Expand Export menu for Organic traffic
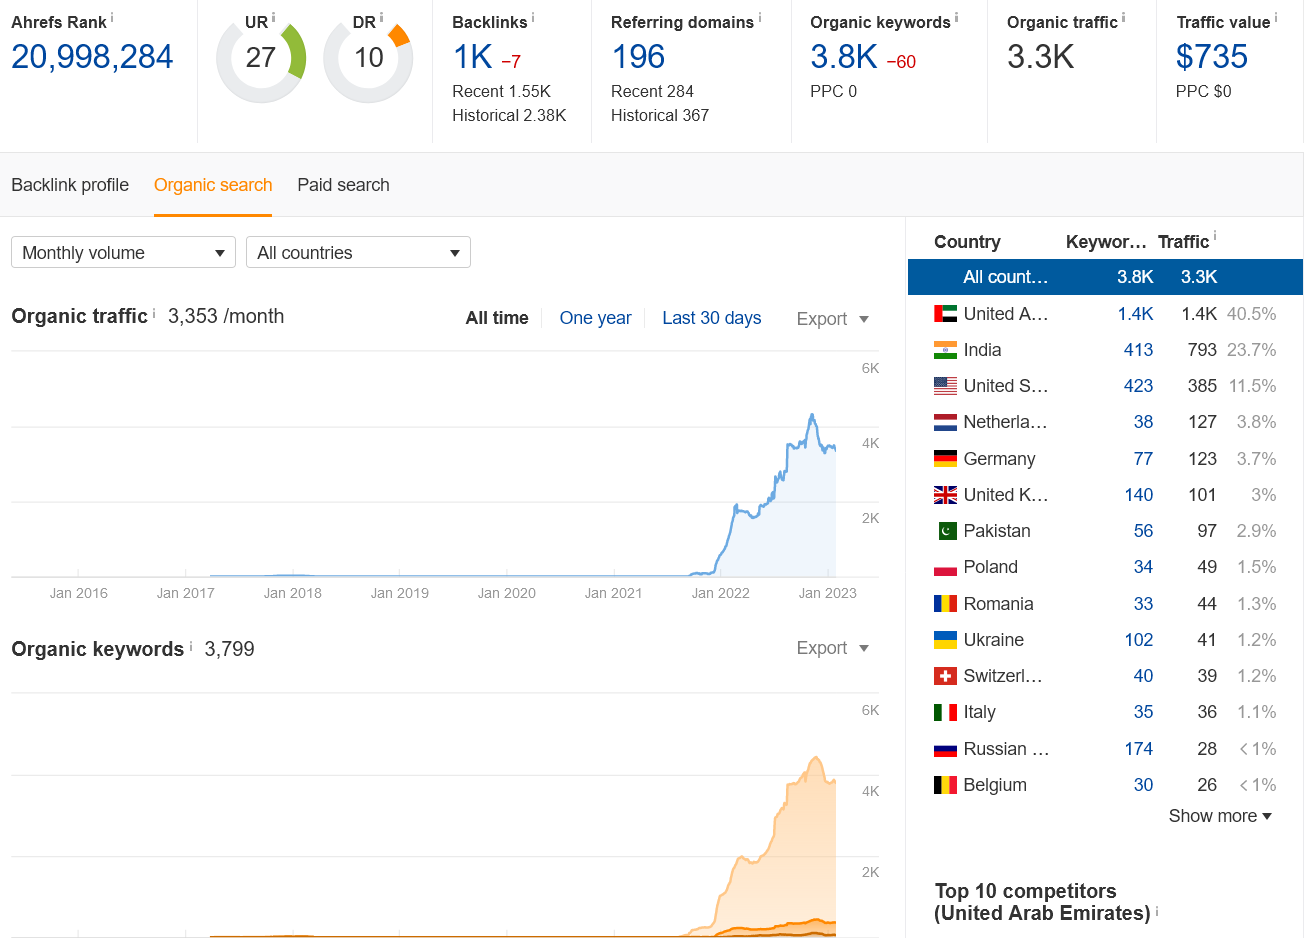Image resolution: width=1306 pixels, height=938 pixels. pos(832,319)
